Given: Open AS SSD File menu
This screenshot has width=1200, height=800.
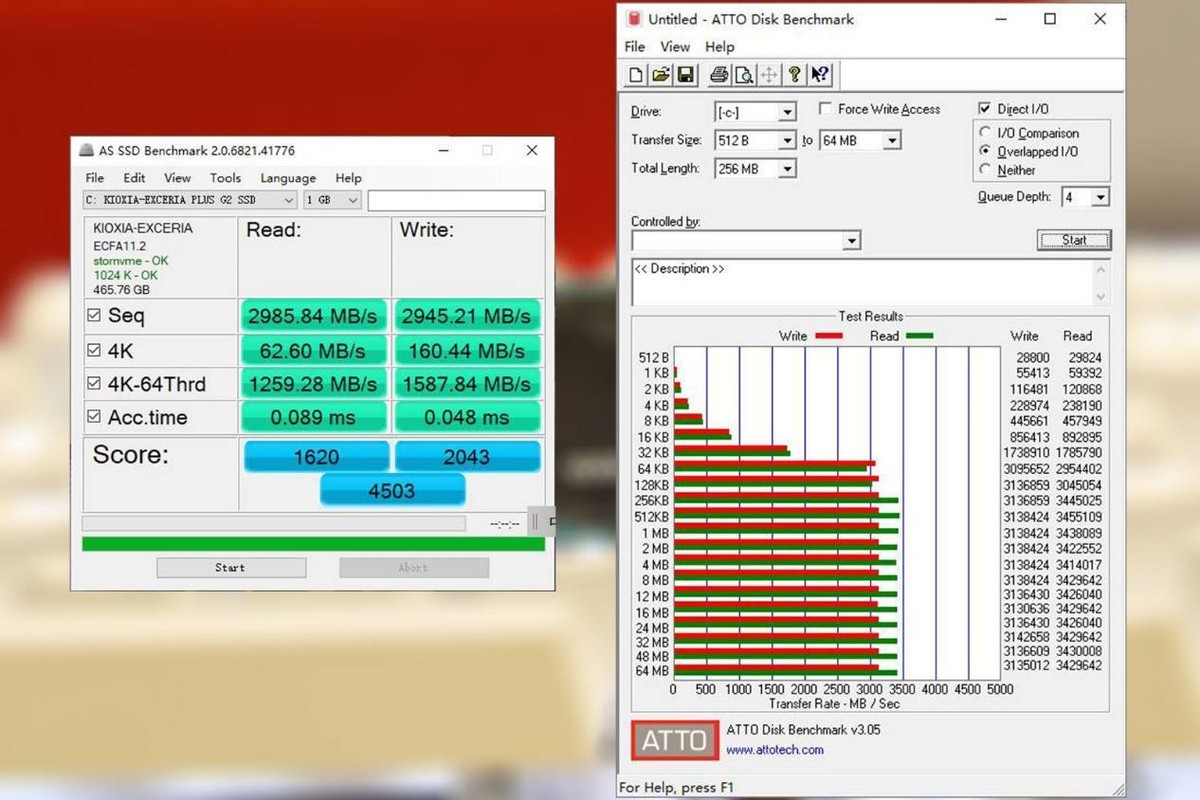Looking at the screenshot, I should tap(94, 178).
